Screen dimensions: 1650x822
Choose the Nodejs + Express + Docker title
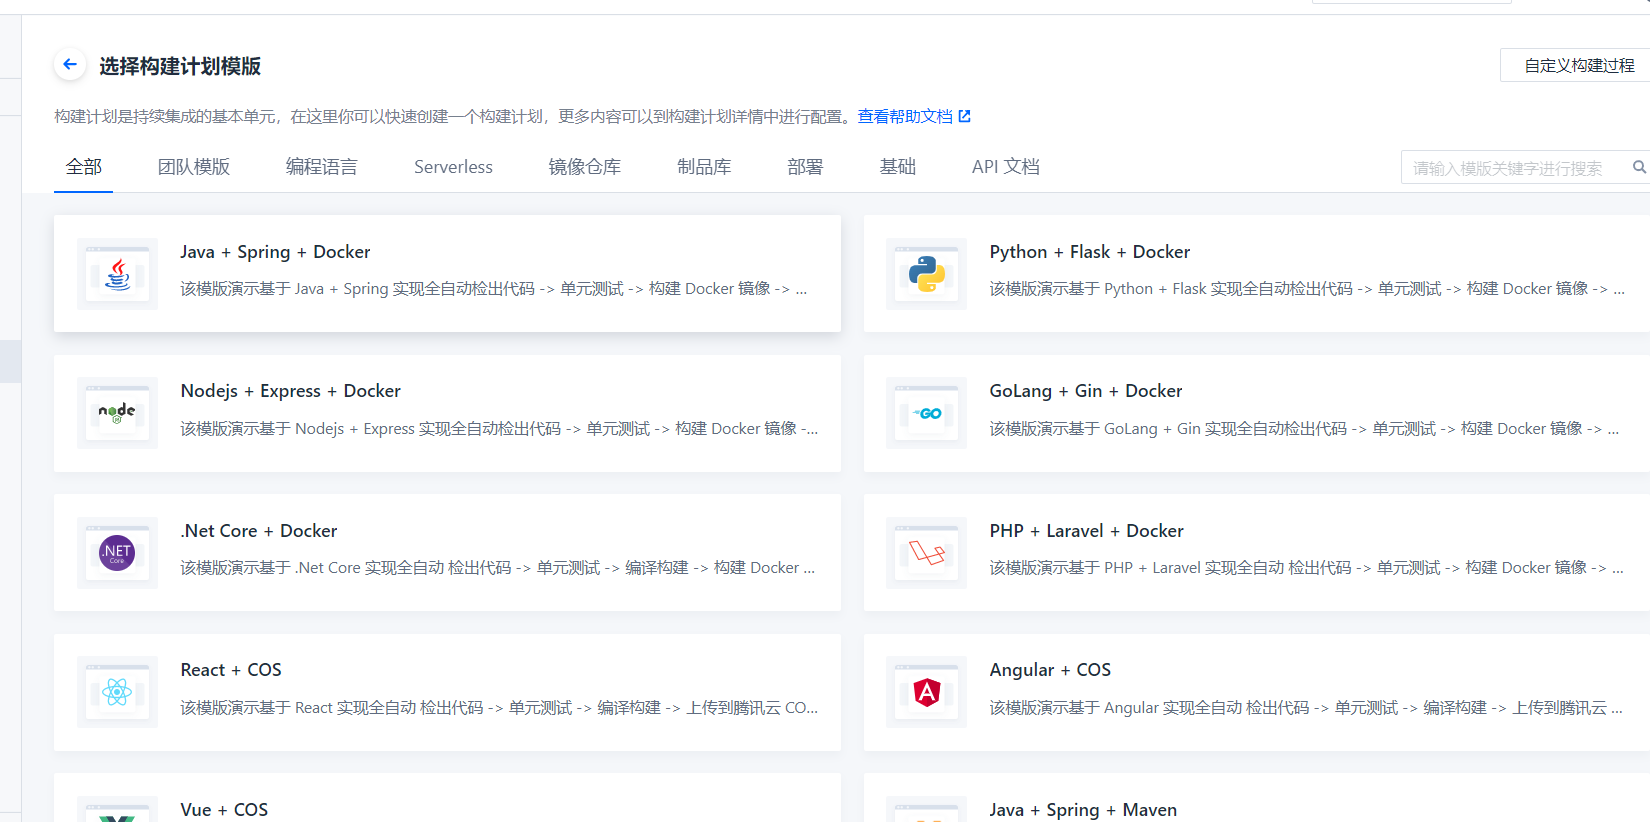(291, 391)
